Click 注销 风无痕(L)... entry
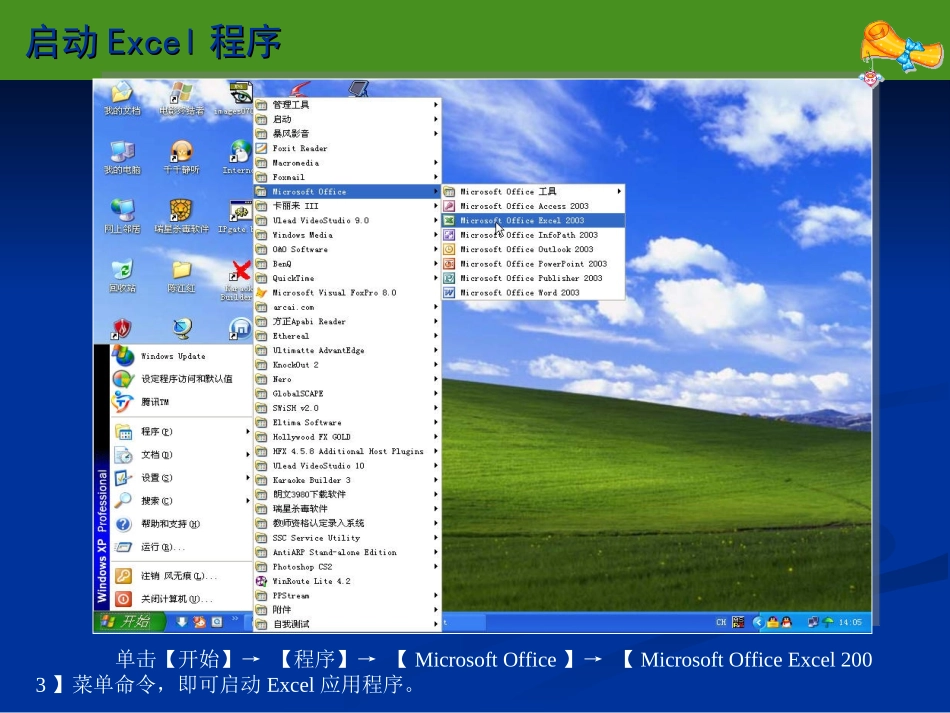The width and height of the screenshot is (950, 713). [181, 575]
